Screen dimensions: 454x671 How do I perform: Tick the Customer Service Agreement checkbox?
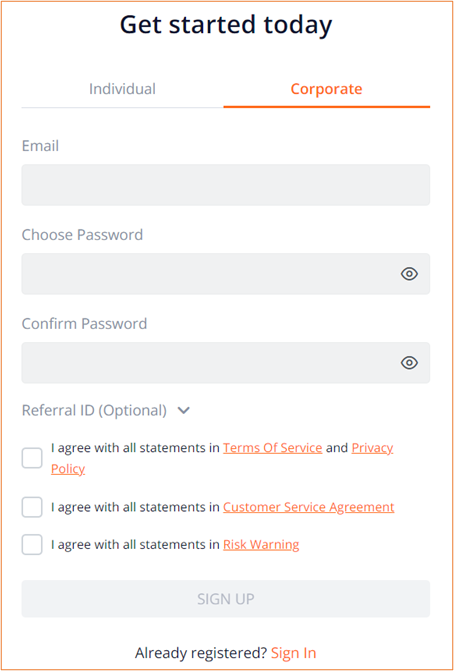pos(32,507)
